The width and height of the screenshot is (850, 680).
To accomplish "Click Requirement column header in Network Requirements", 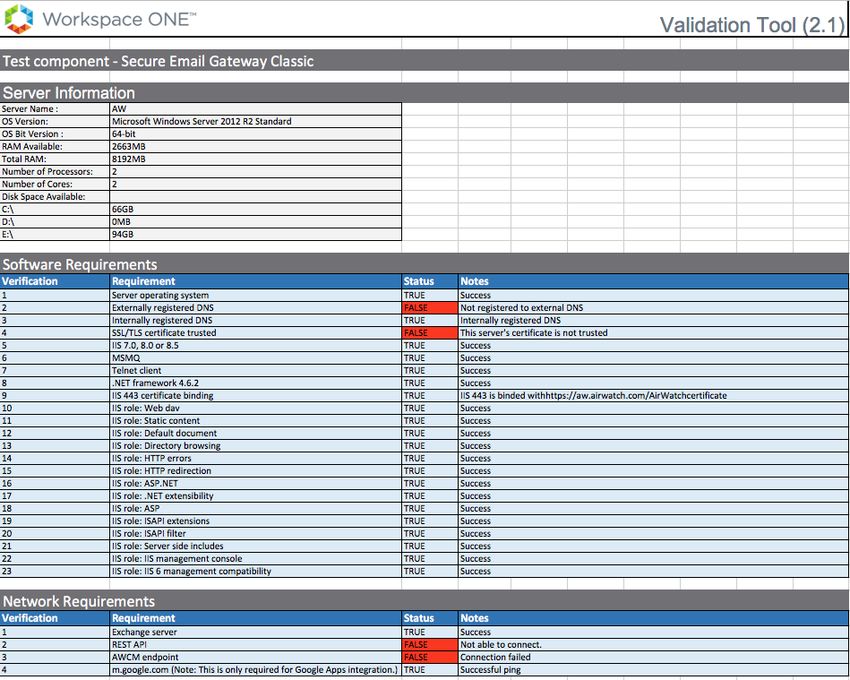I will tap(255, 618).
